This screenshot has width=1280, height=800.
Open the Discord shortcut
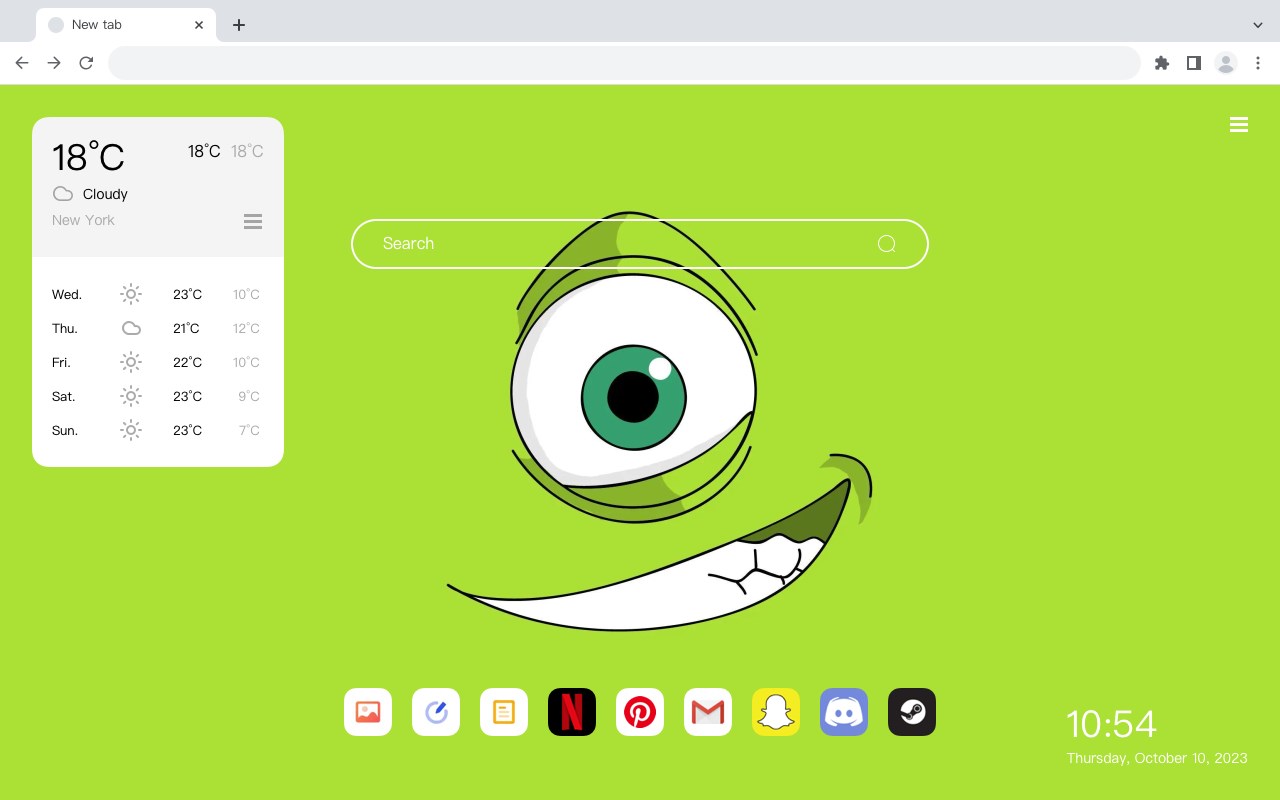tap(844, 712)
